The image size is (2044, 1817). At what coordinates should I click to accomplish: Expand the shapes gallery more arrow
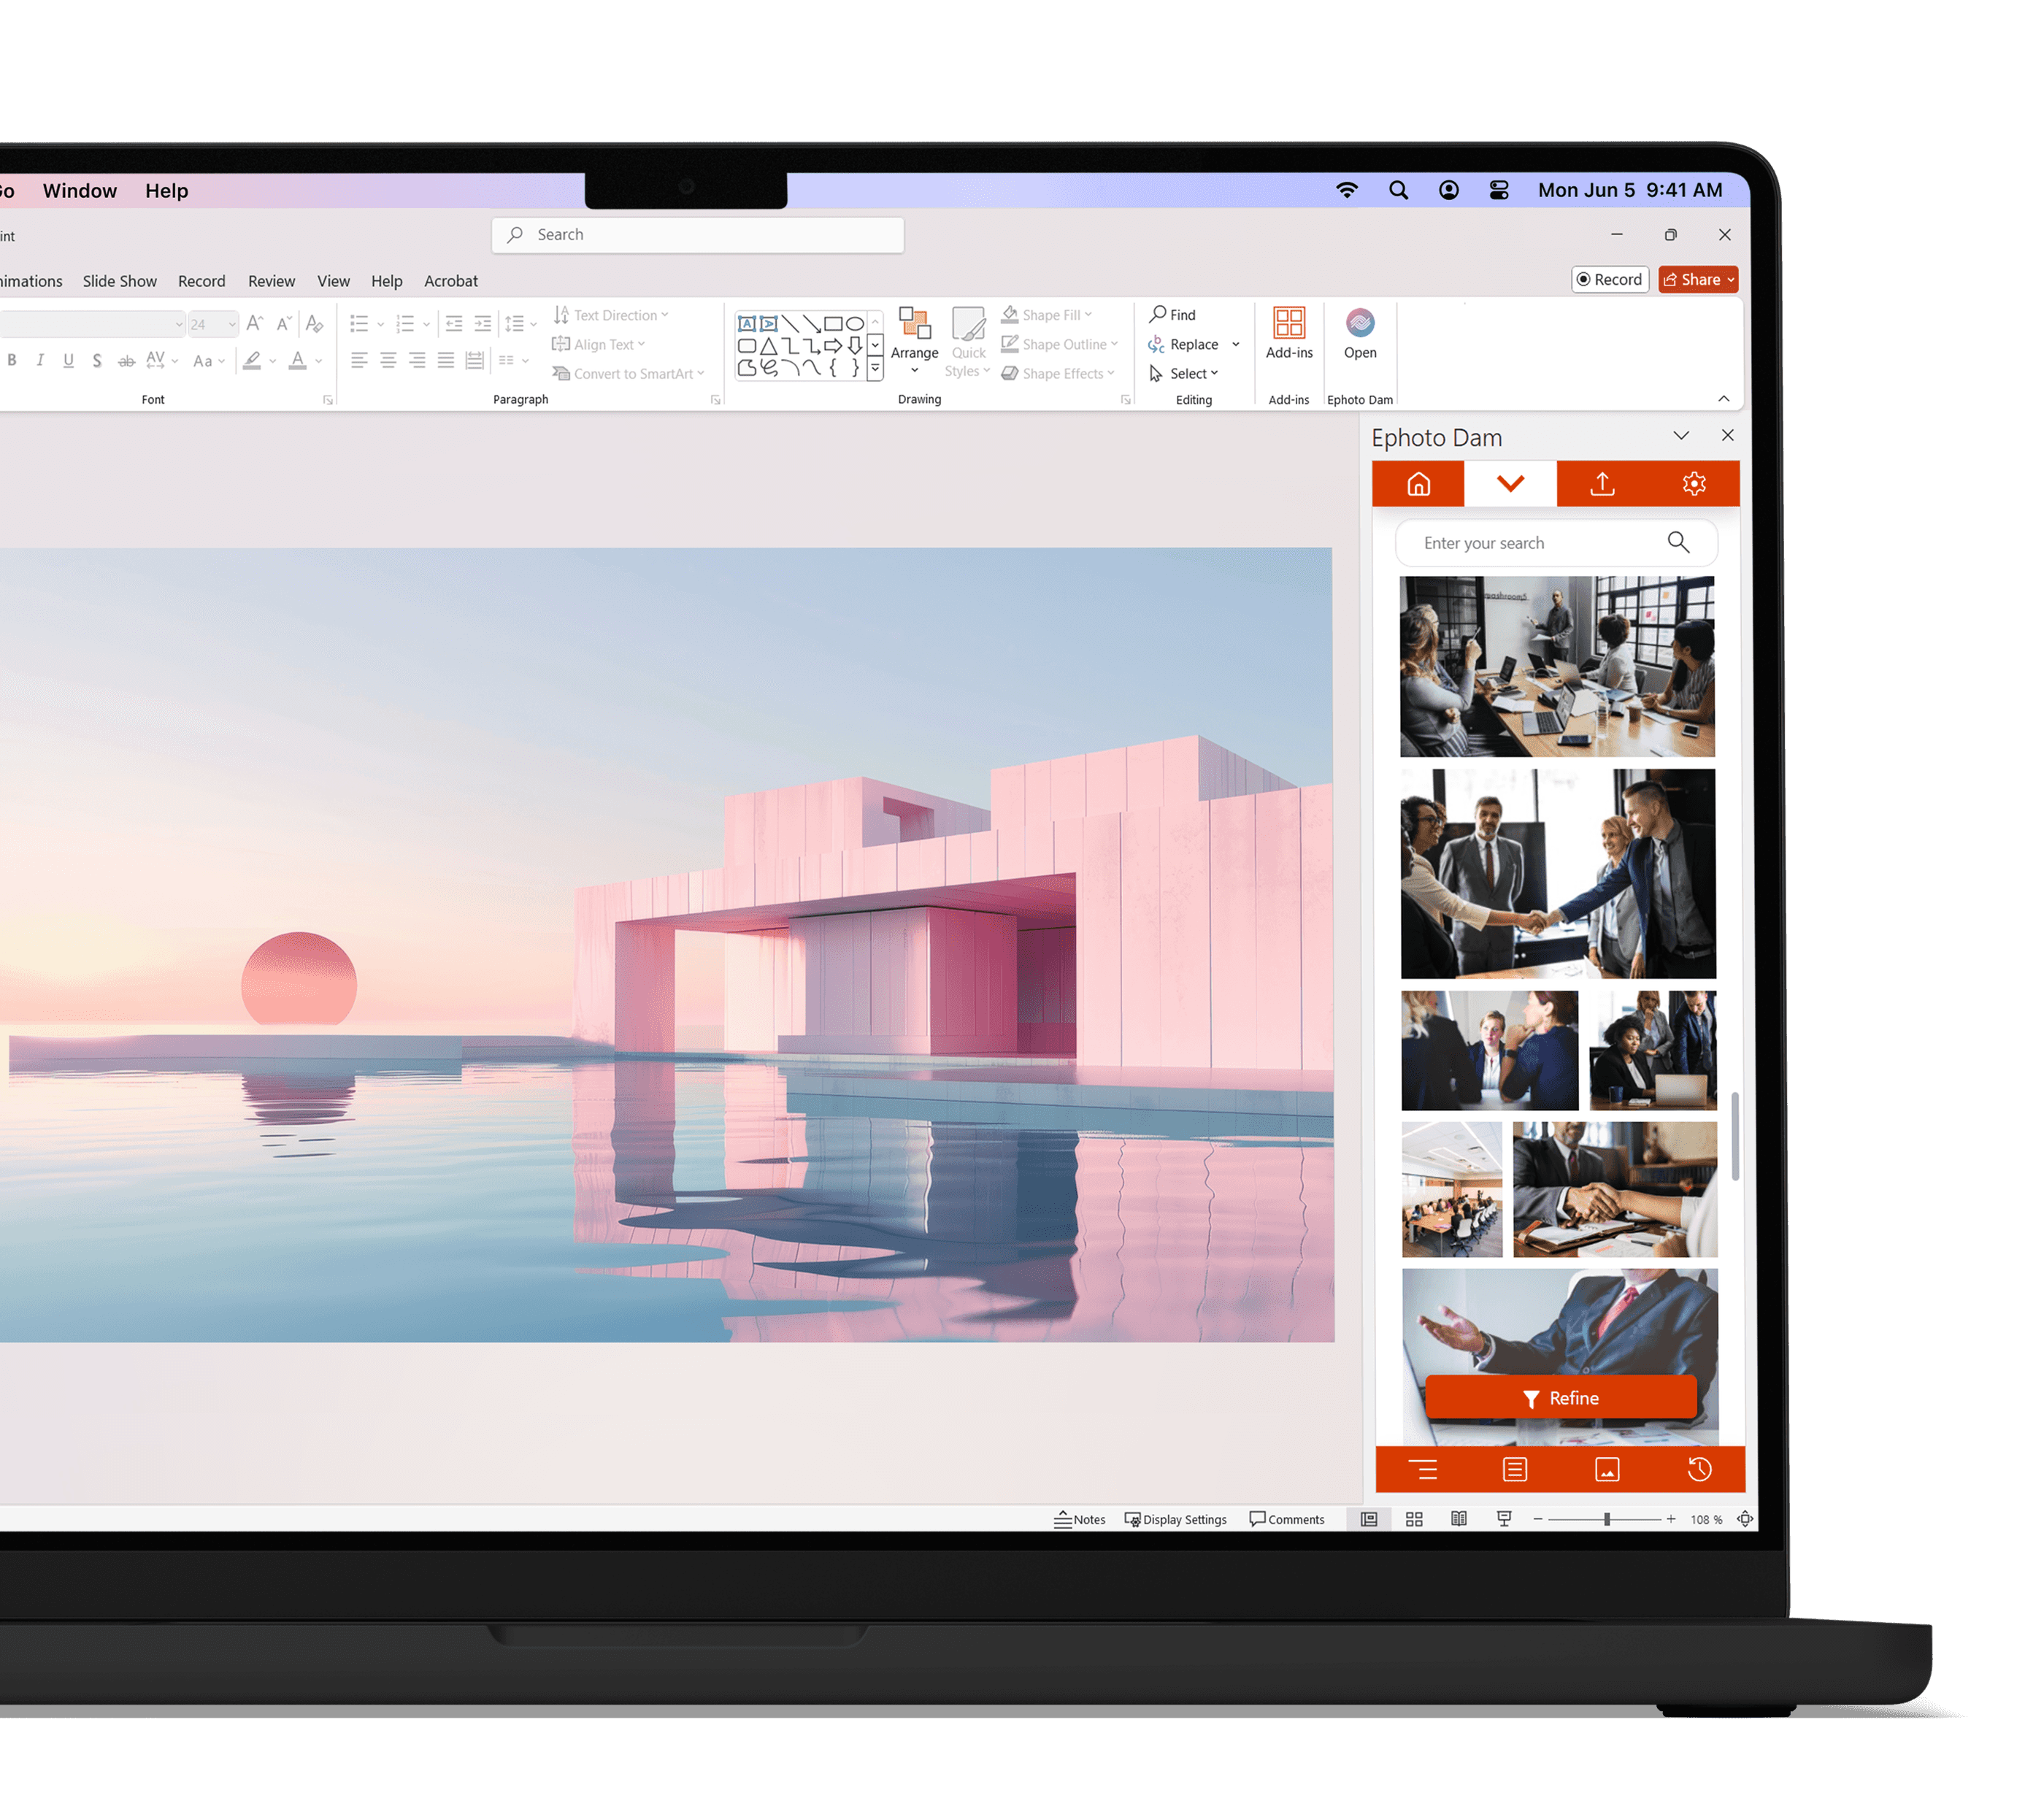coord(875,368)
